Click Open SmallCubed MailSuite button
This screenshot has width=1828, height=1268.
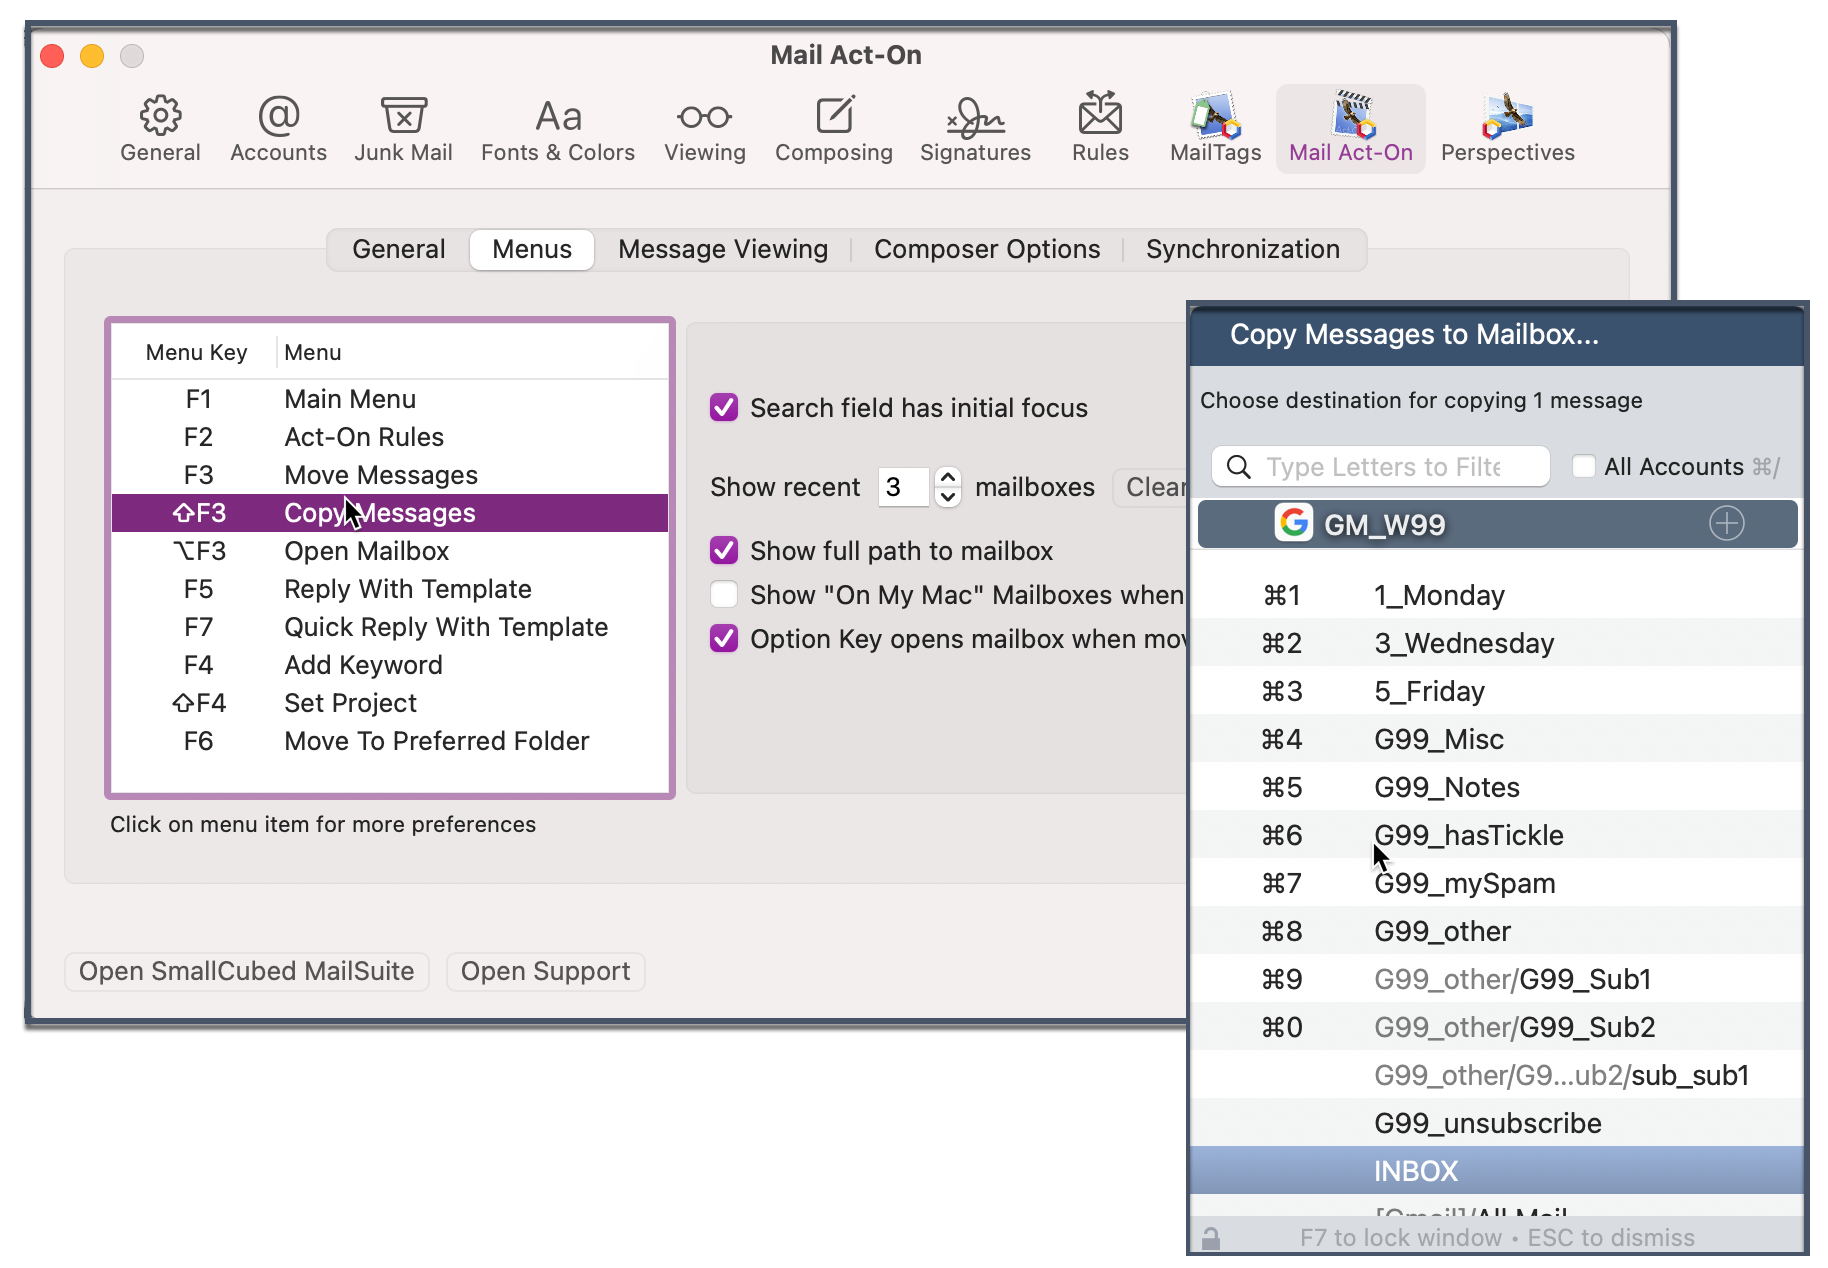click(x=247, y=972)
